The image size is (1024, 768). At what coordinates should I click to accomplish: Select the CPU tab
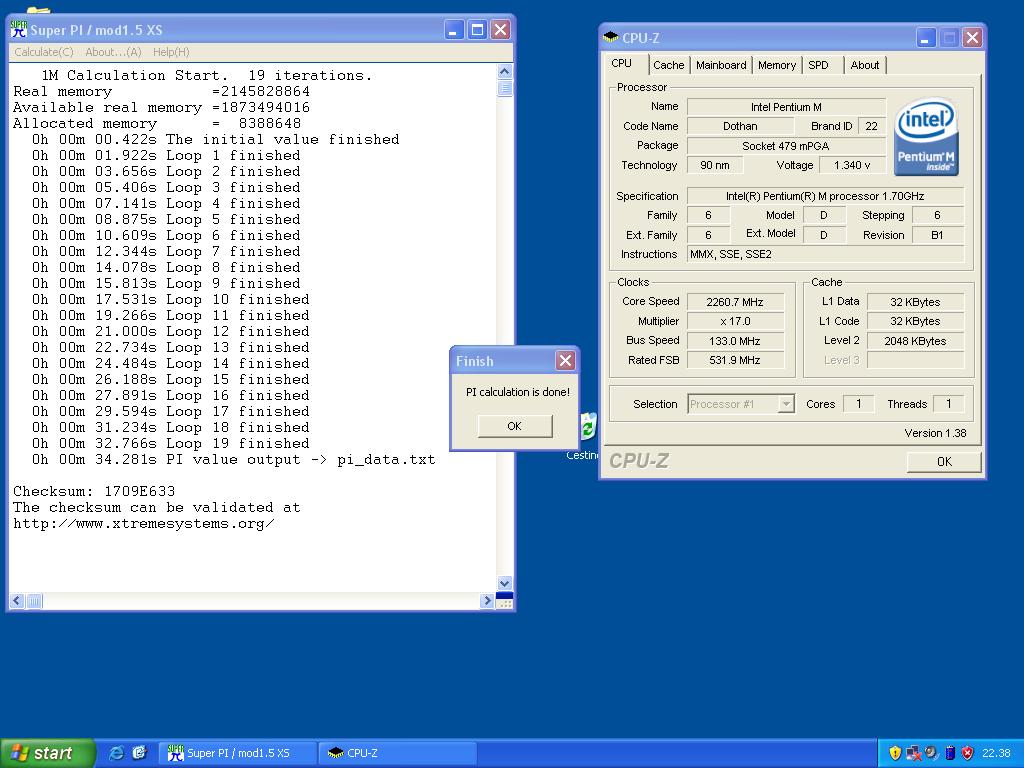pyautogui.click(x=622, y=63)
